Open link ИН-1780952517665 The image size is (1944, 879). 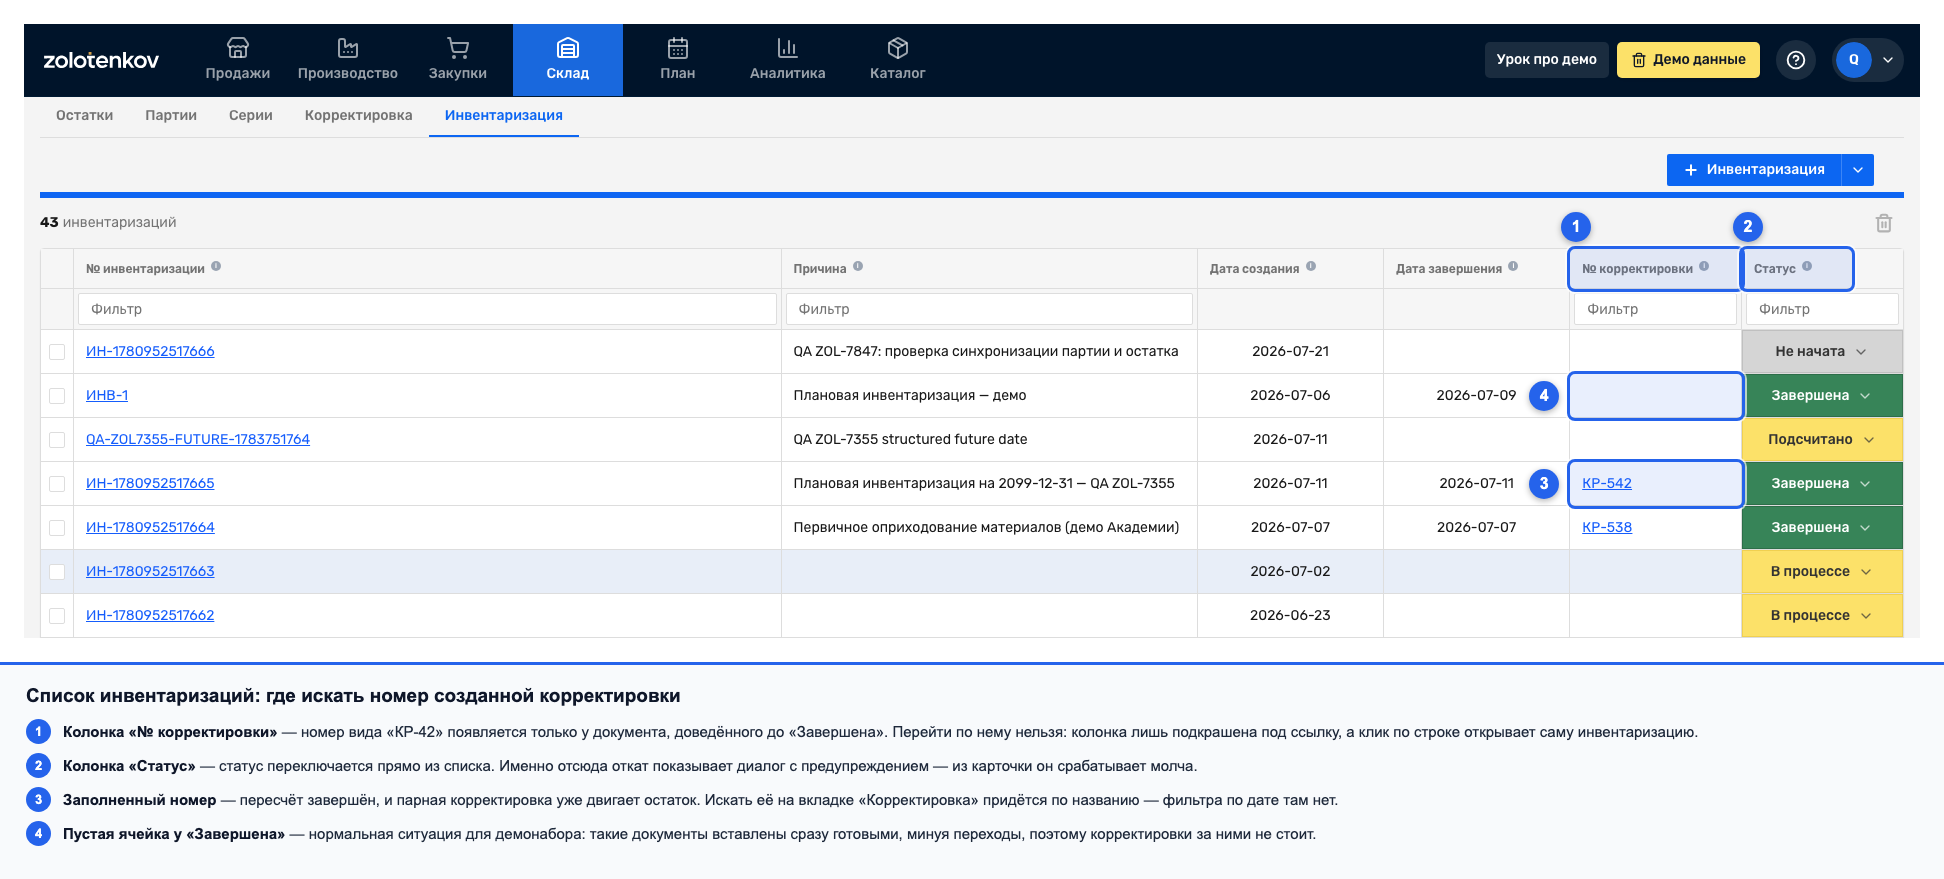pos(150,483)
